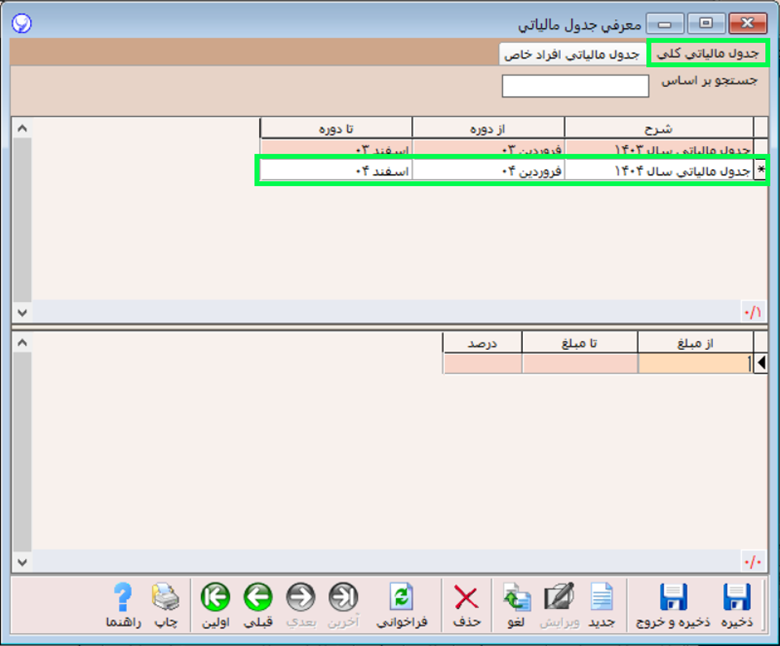Click the از دوره column header
Screen dimensions: 780x646
pos(488,128)
